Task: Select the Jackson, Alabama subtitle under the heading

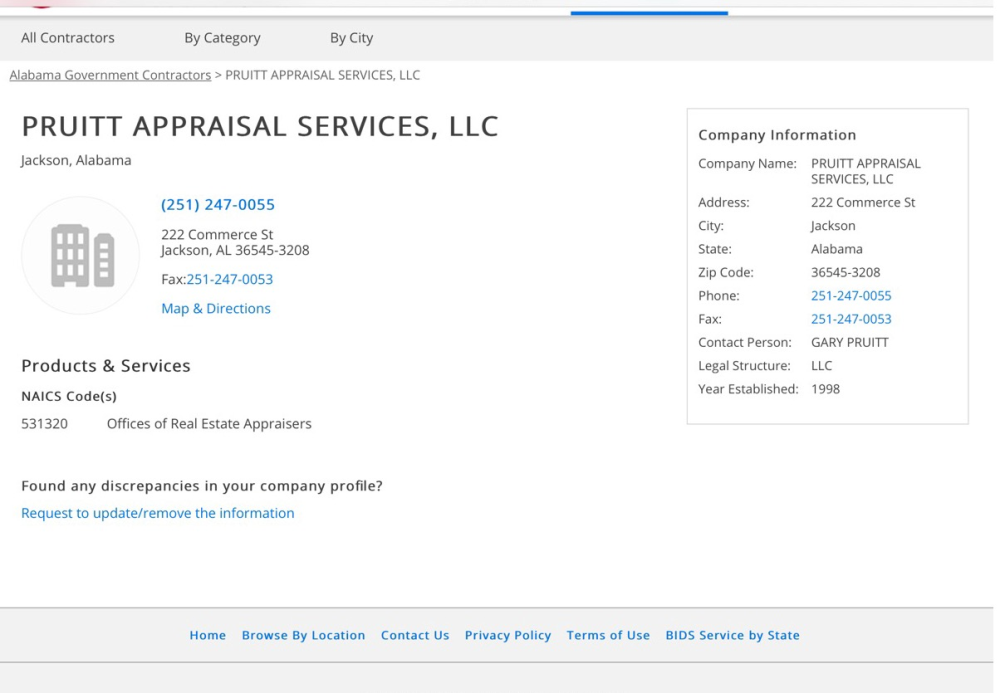Action: click(76, 160)
